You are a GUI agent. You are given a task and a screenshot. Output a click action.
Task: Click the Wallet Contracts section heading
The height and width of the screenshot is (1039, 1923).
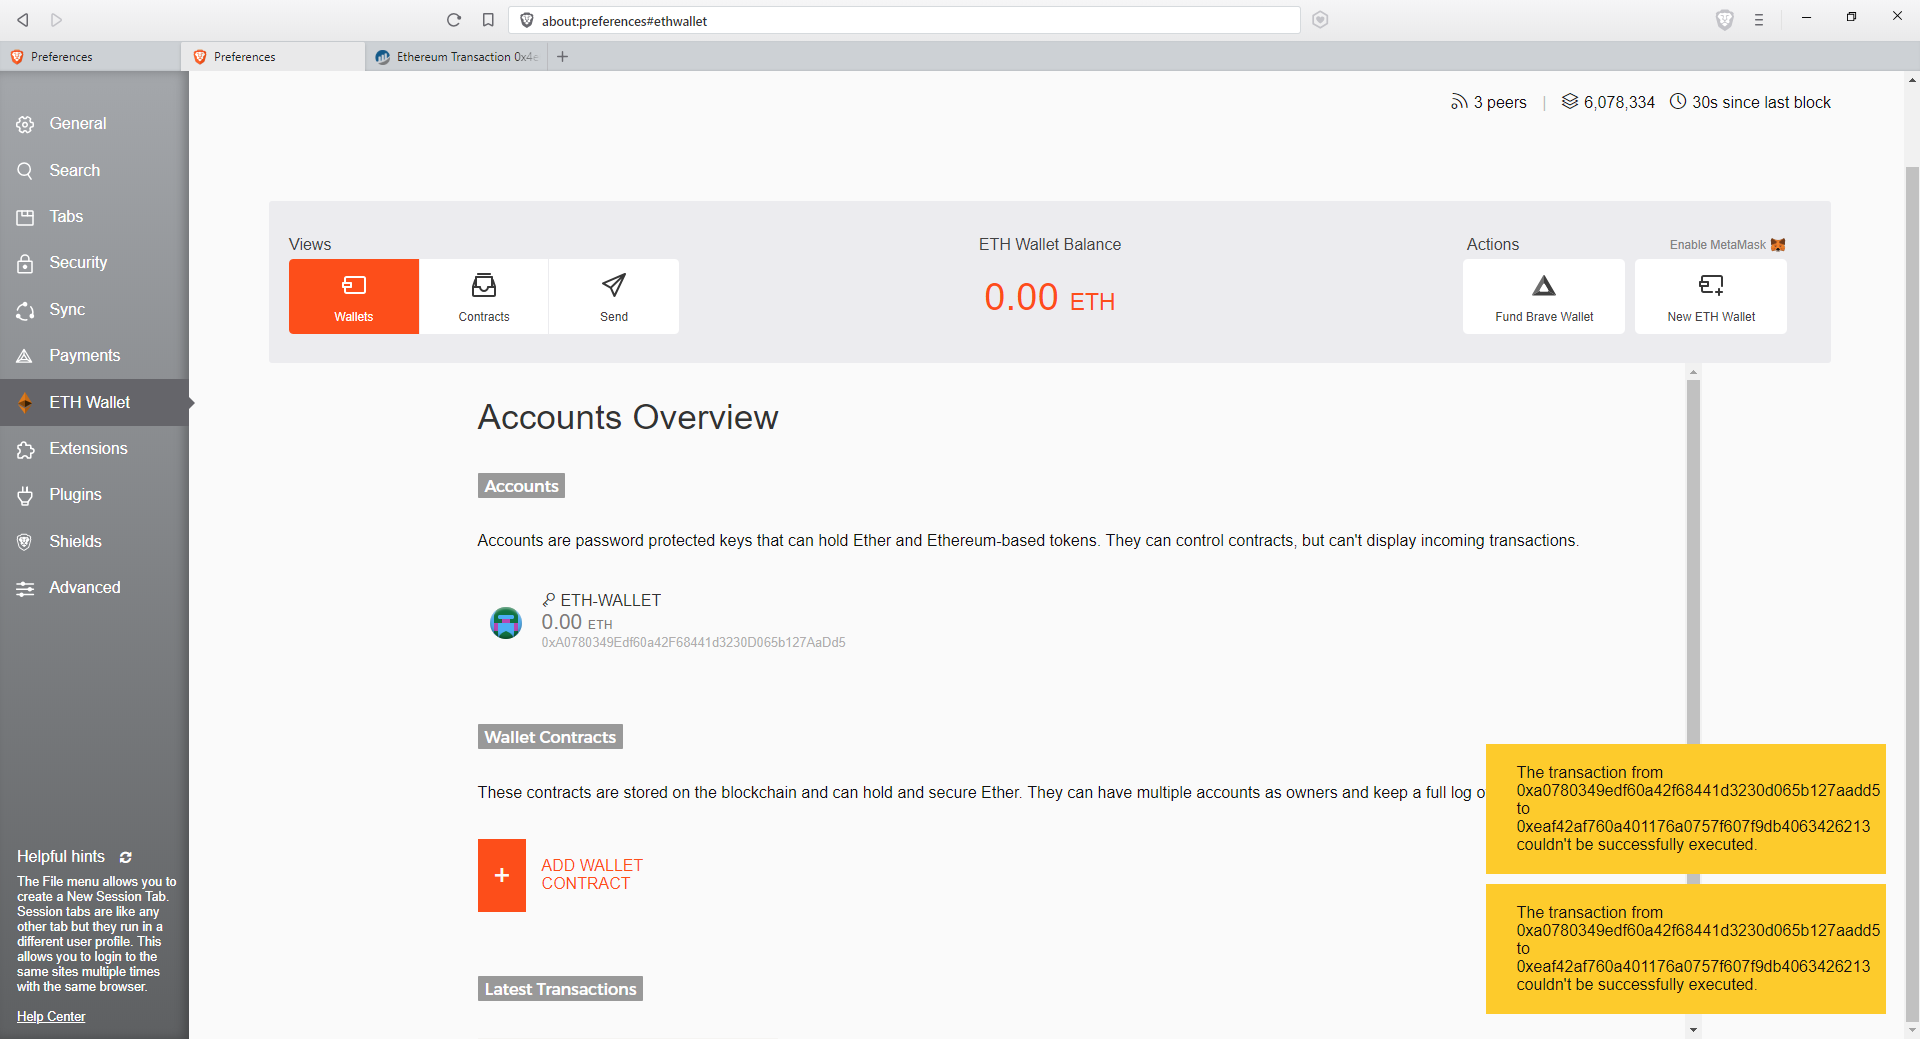tap(550, 737)
